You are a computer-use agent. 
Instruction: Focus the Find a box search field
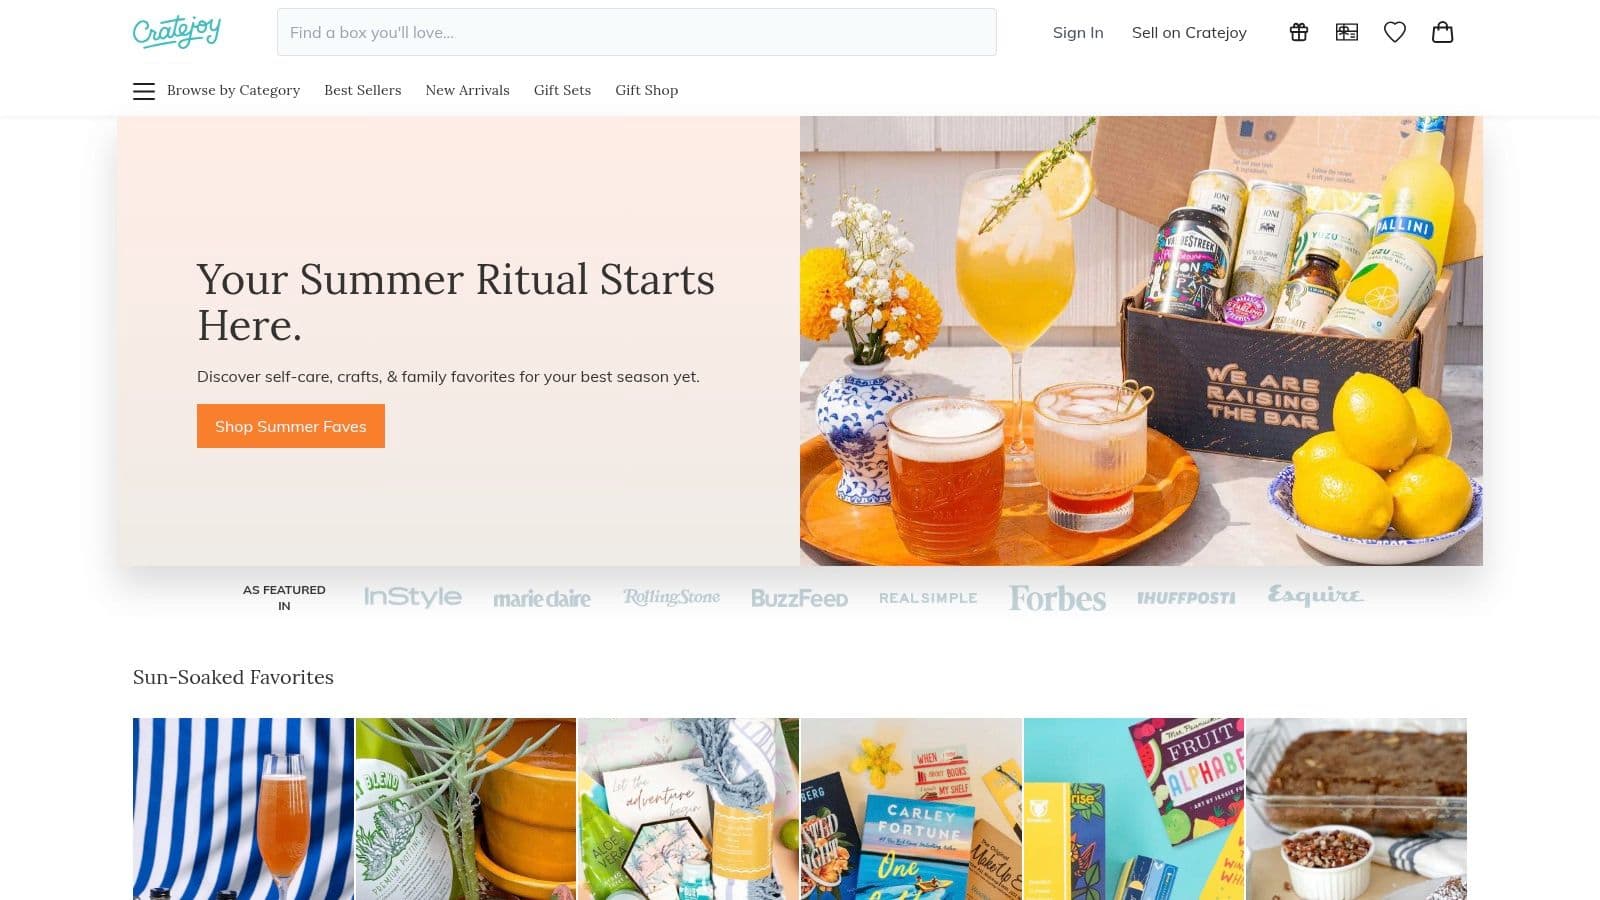637,32
